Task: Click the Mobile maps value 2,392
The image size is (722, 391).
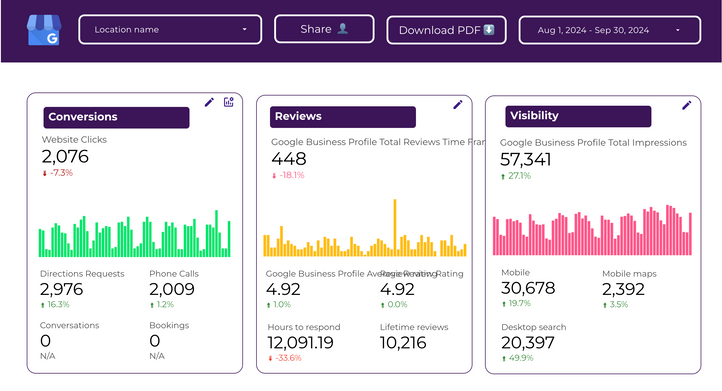Action: [x=623, y=289]
